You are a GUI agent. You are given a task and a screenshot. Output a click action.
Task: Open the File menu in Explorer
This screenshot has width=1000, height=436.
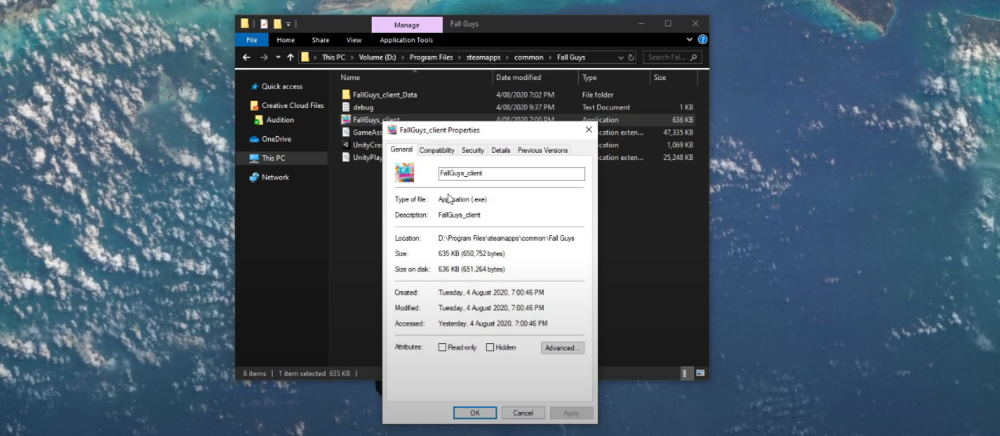click(x=252, y=40)
